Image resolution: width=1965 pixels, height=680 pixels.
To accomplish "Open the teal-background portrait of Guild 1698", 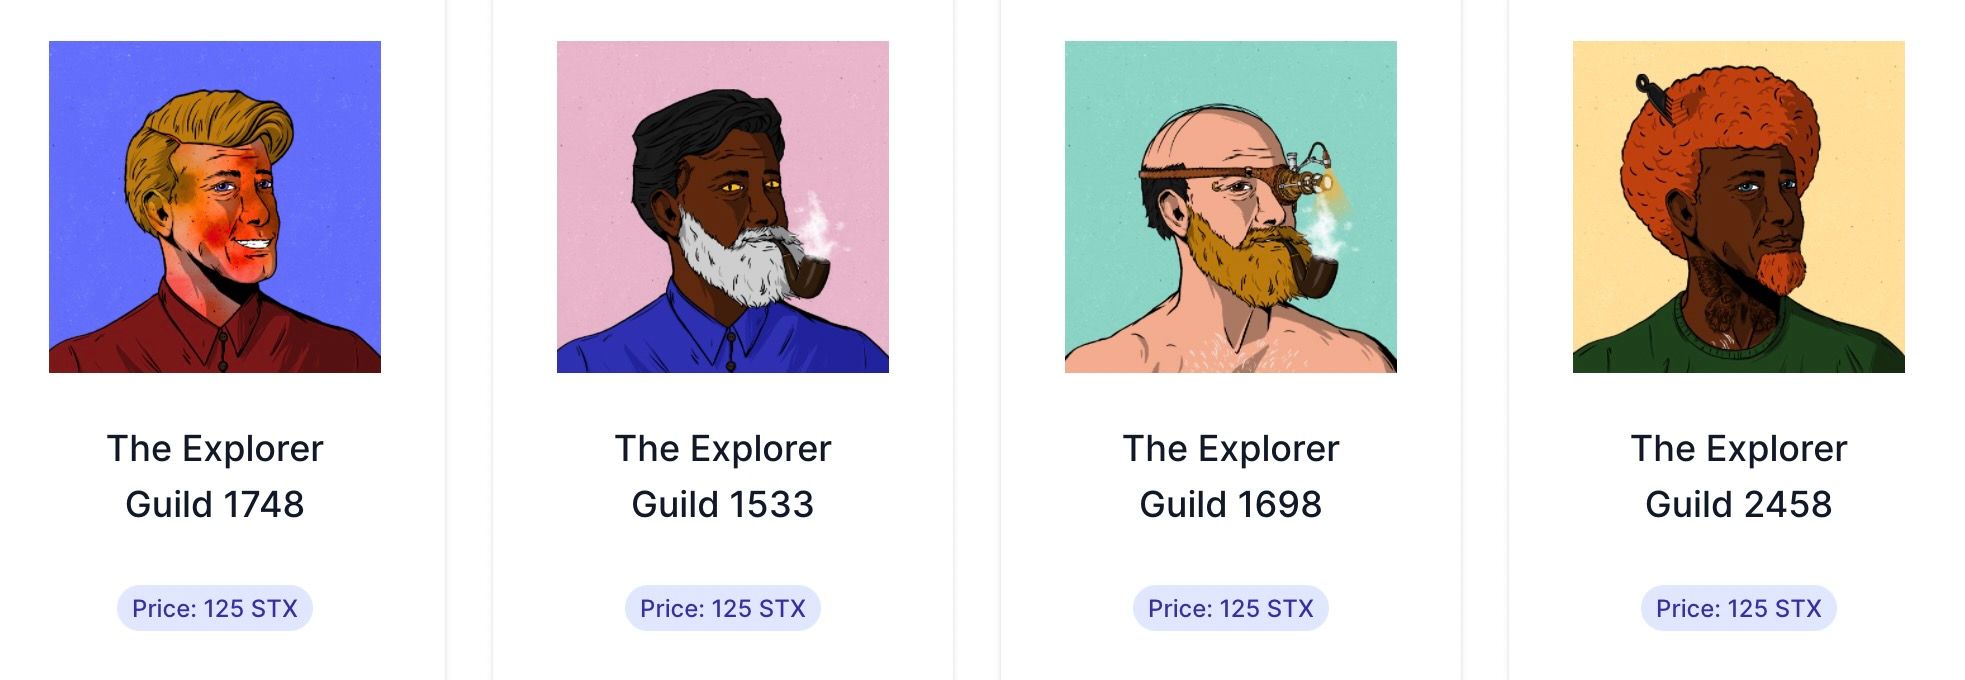I will pos(1231,207).
